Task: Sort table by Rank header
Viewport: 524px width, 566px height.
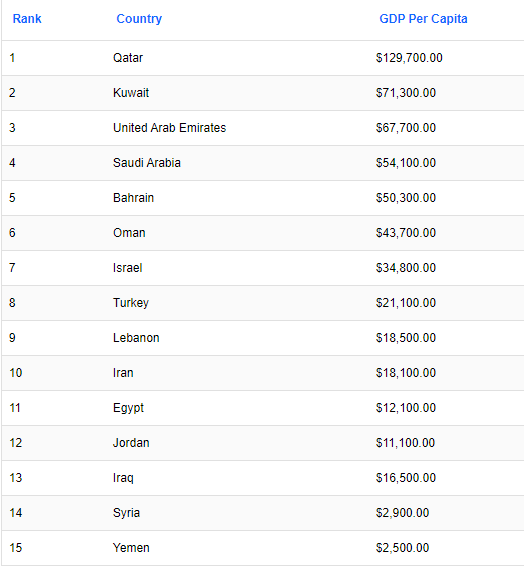Action: pos(27,19)
